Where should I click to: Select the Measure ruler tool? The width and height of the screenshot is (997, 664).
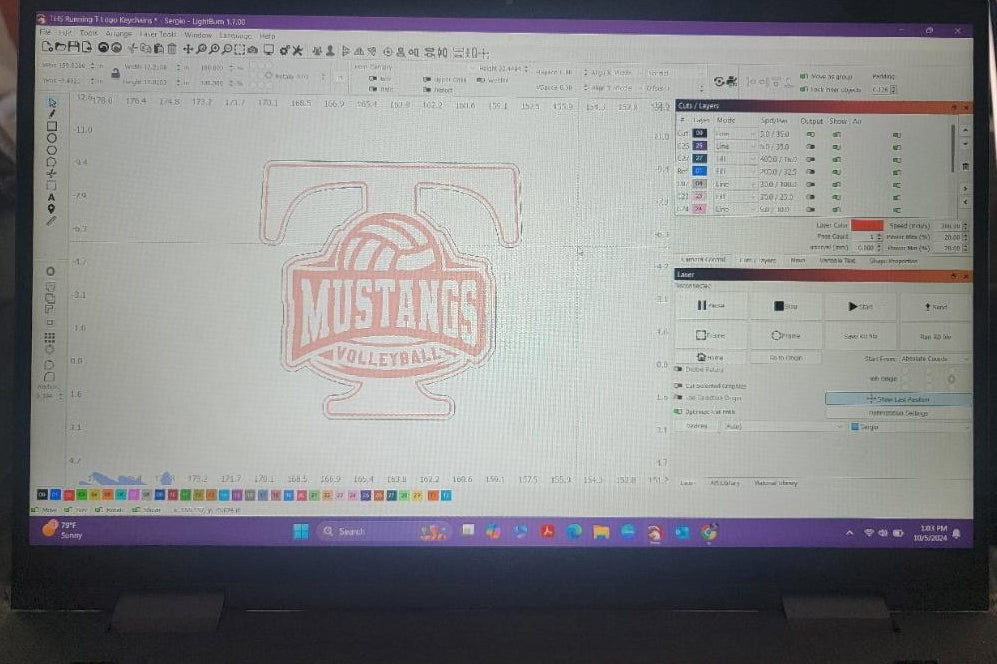pyautogui.click(x=52, y=221)
